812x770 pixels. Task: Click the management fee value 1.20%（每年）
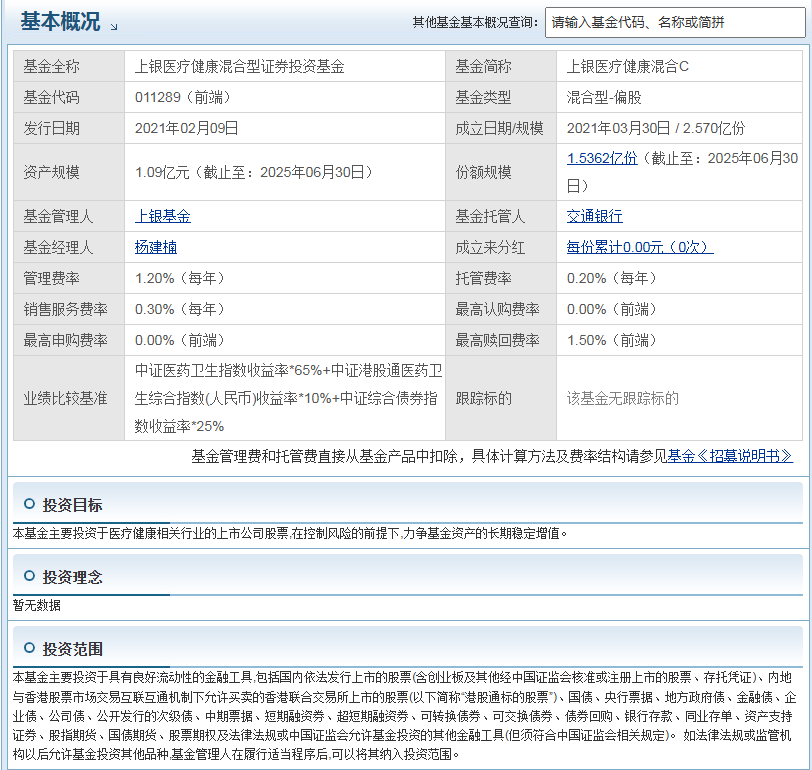[x=180, y=279]
